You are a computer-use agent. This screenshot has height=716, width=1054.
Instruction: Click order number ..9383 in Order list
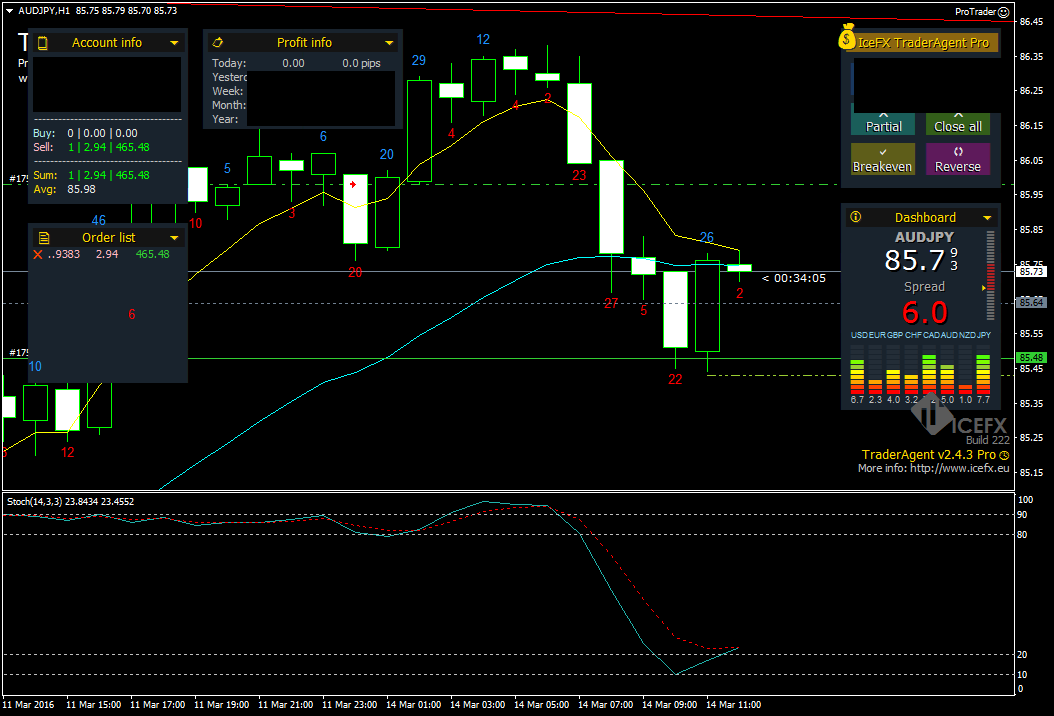[64, 254]
